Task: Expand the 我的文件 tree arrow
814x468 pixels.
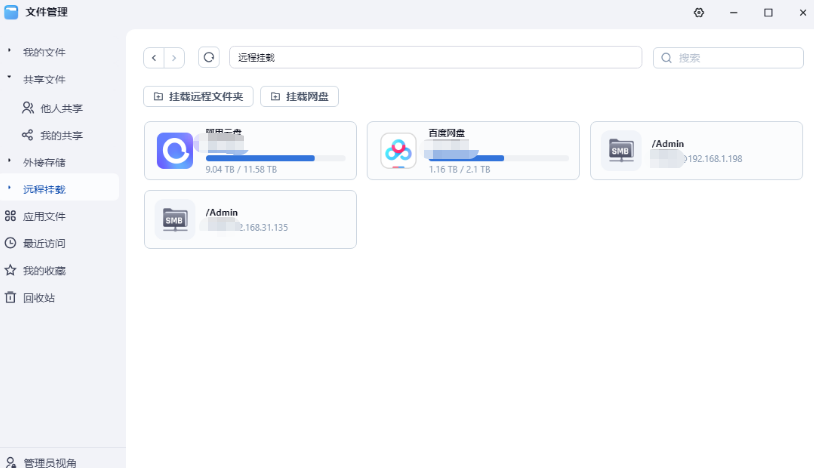Action: 9,50
